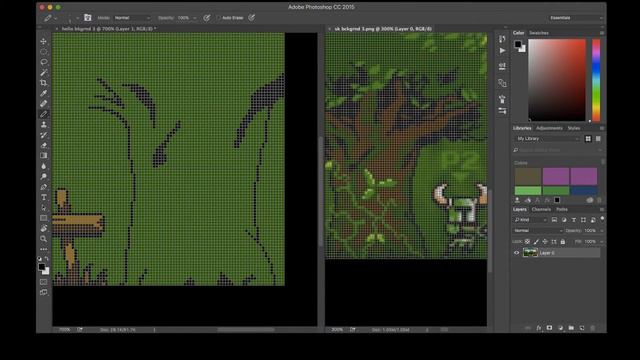The height and width of the screenshot is (360, 640).
Task: Select the Type tool
Action: pos(44,197)
